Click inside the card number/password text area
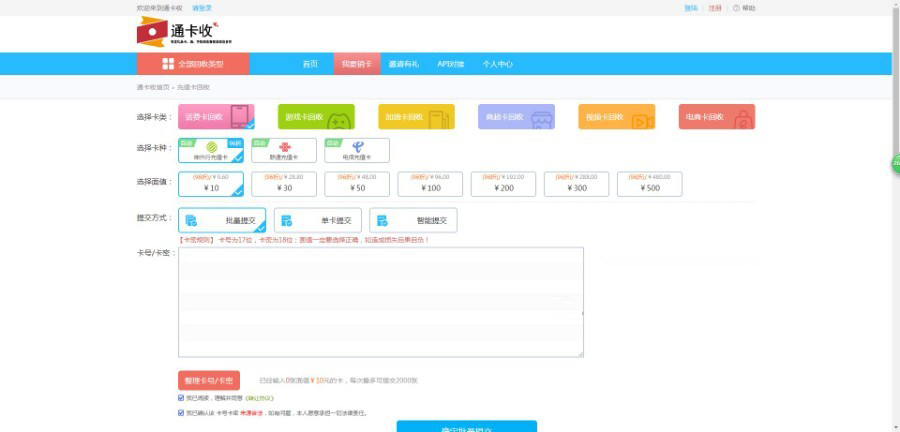Viewport: 900px width, 432px height. pyautogui.click(x=380, y=302)
